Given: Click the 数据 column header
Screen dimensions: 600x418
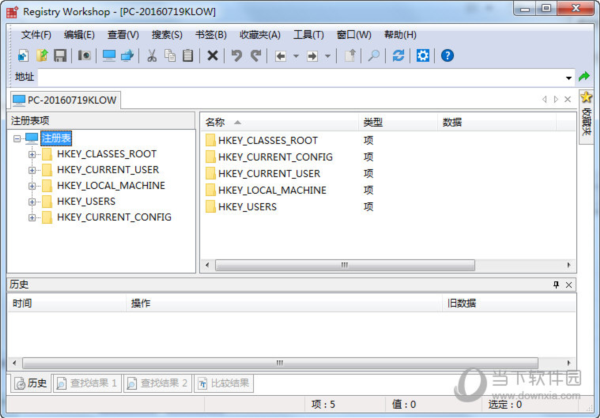Looking at the screenshot, I should tap(497, 122).
